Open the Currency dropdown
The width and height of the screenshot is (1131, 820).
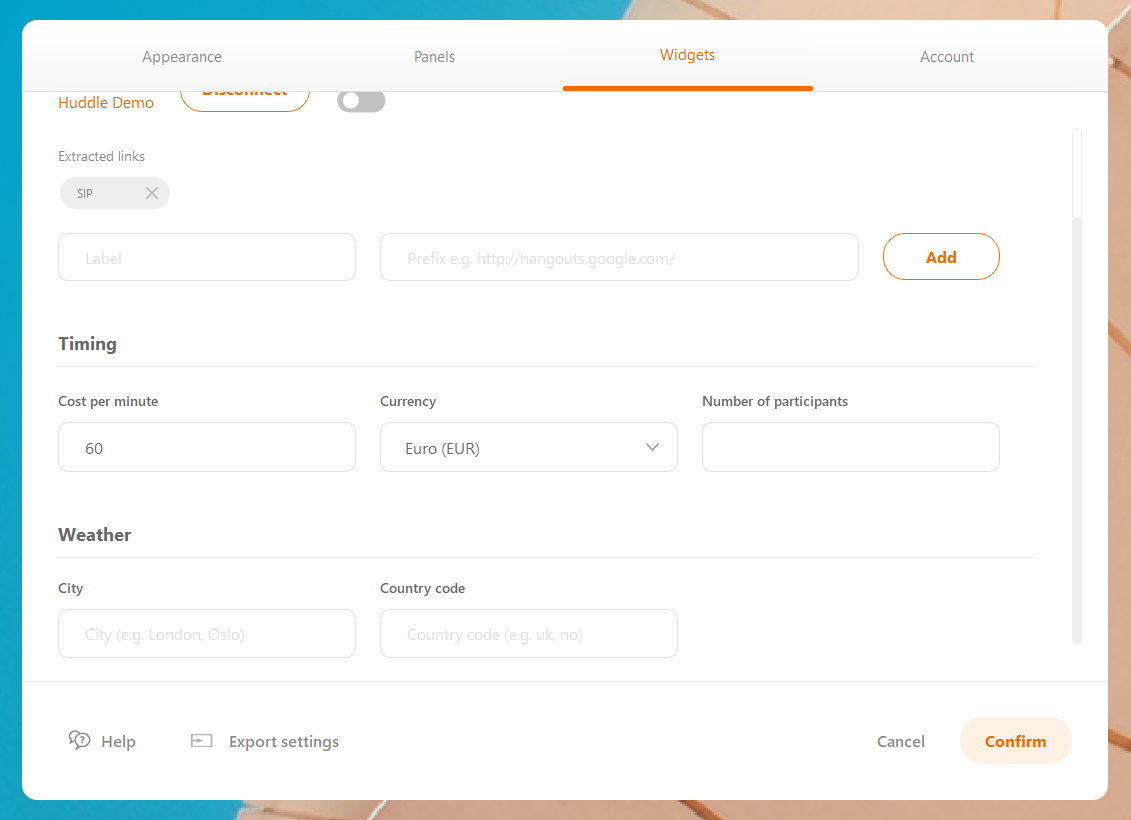[528, 448]
